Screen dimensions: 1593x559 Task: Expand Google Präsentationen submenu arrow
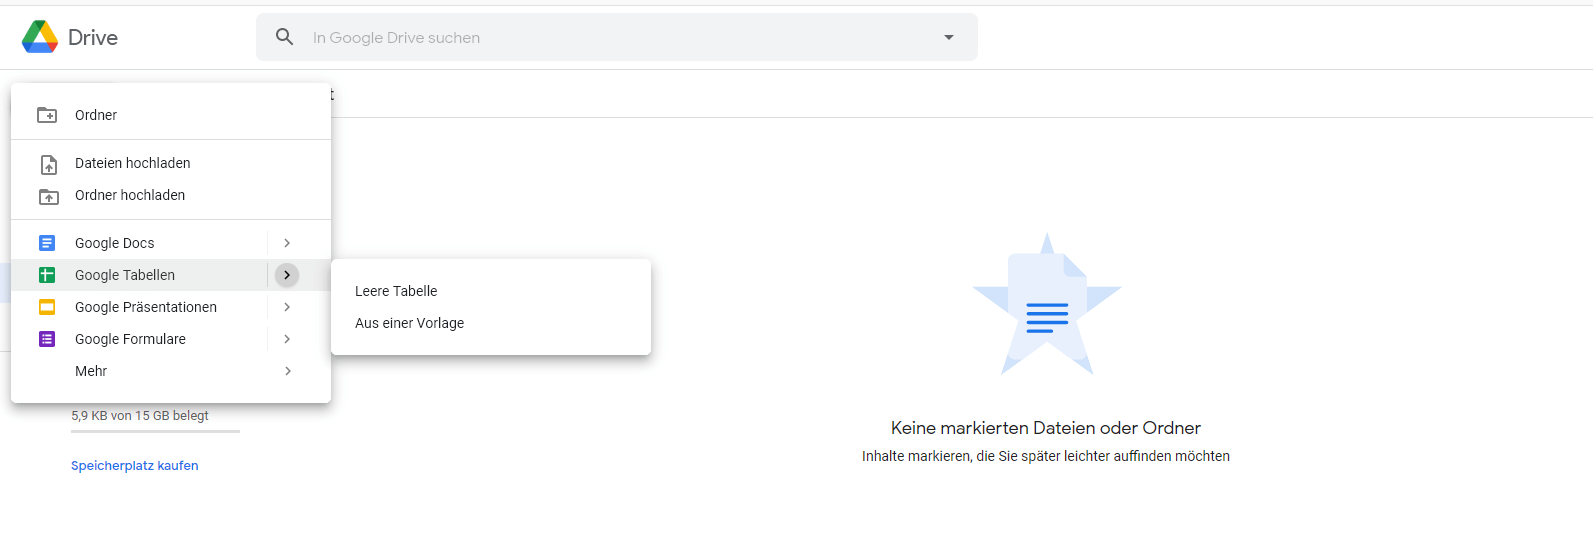(287, 307)
